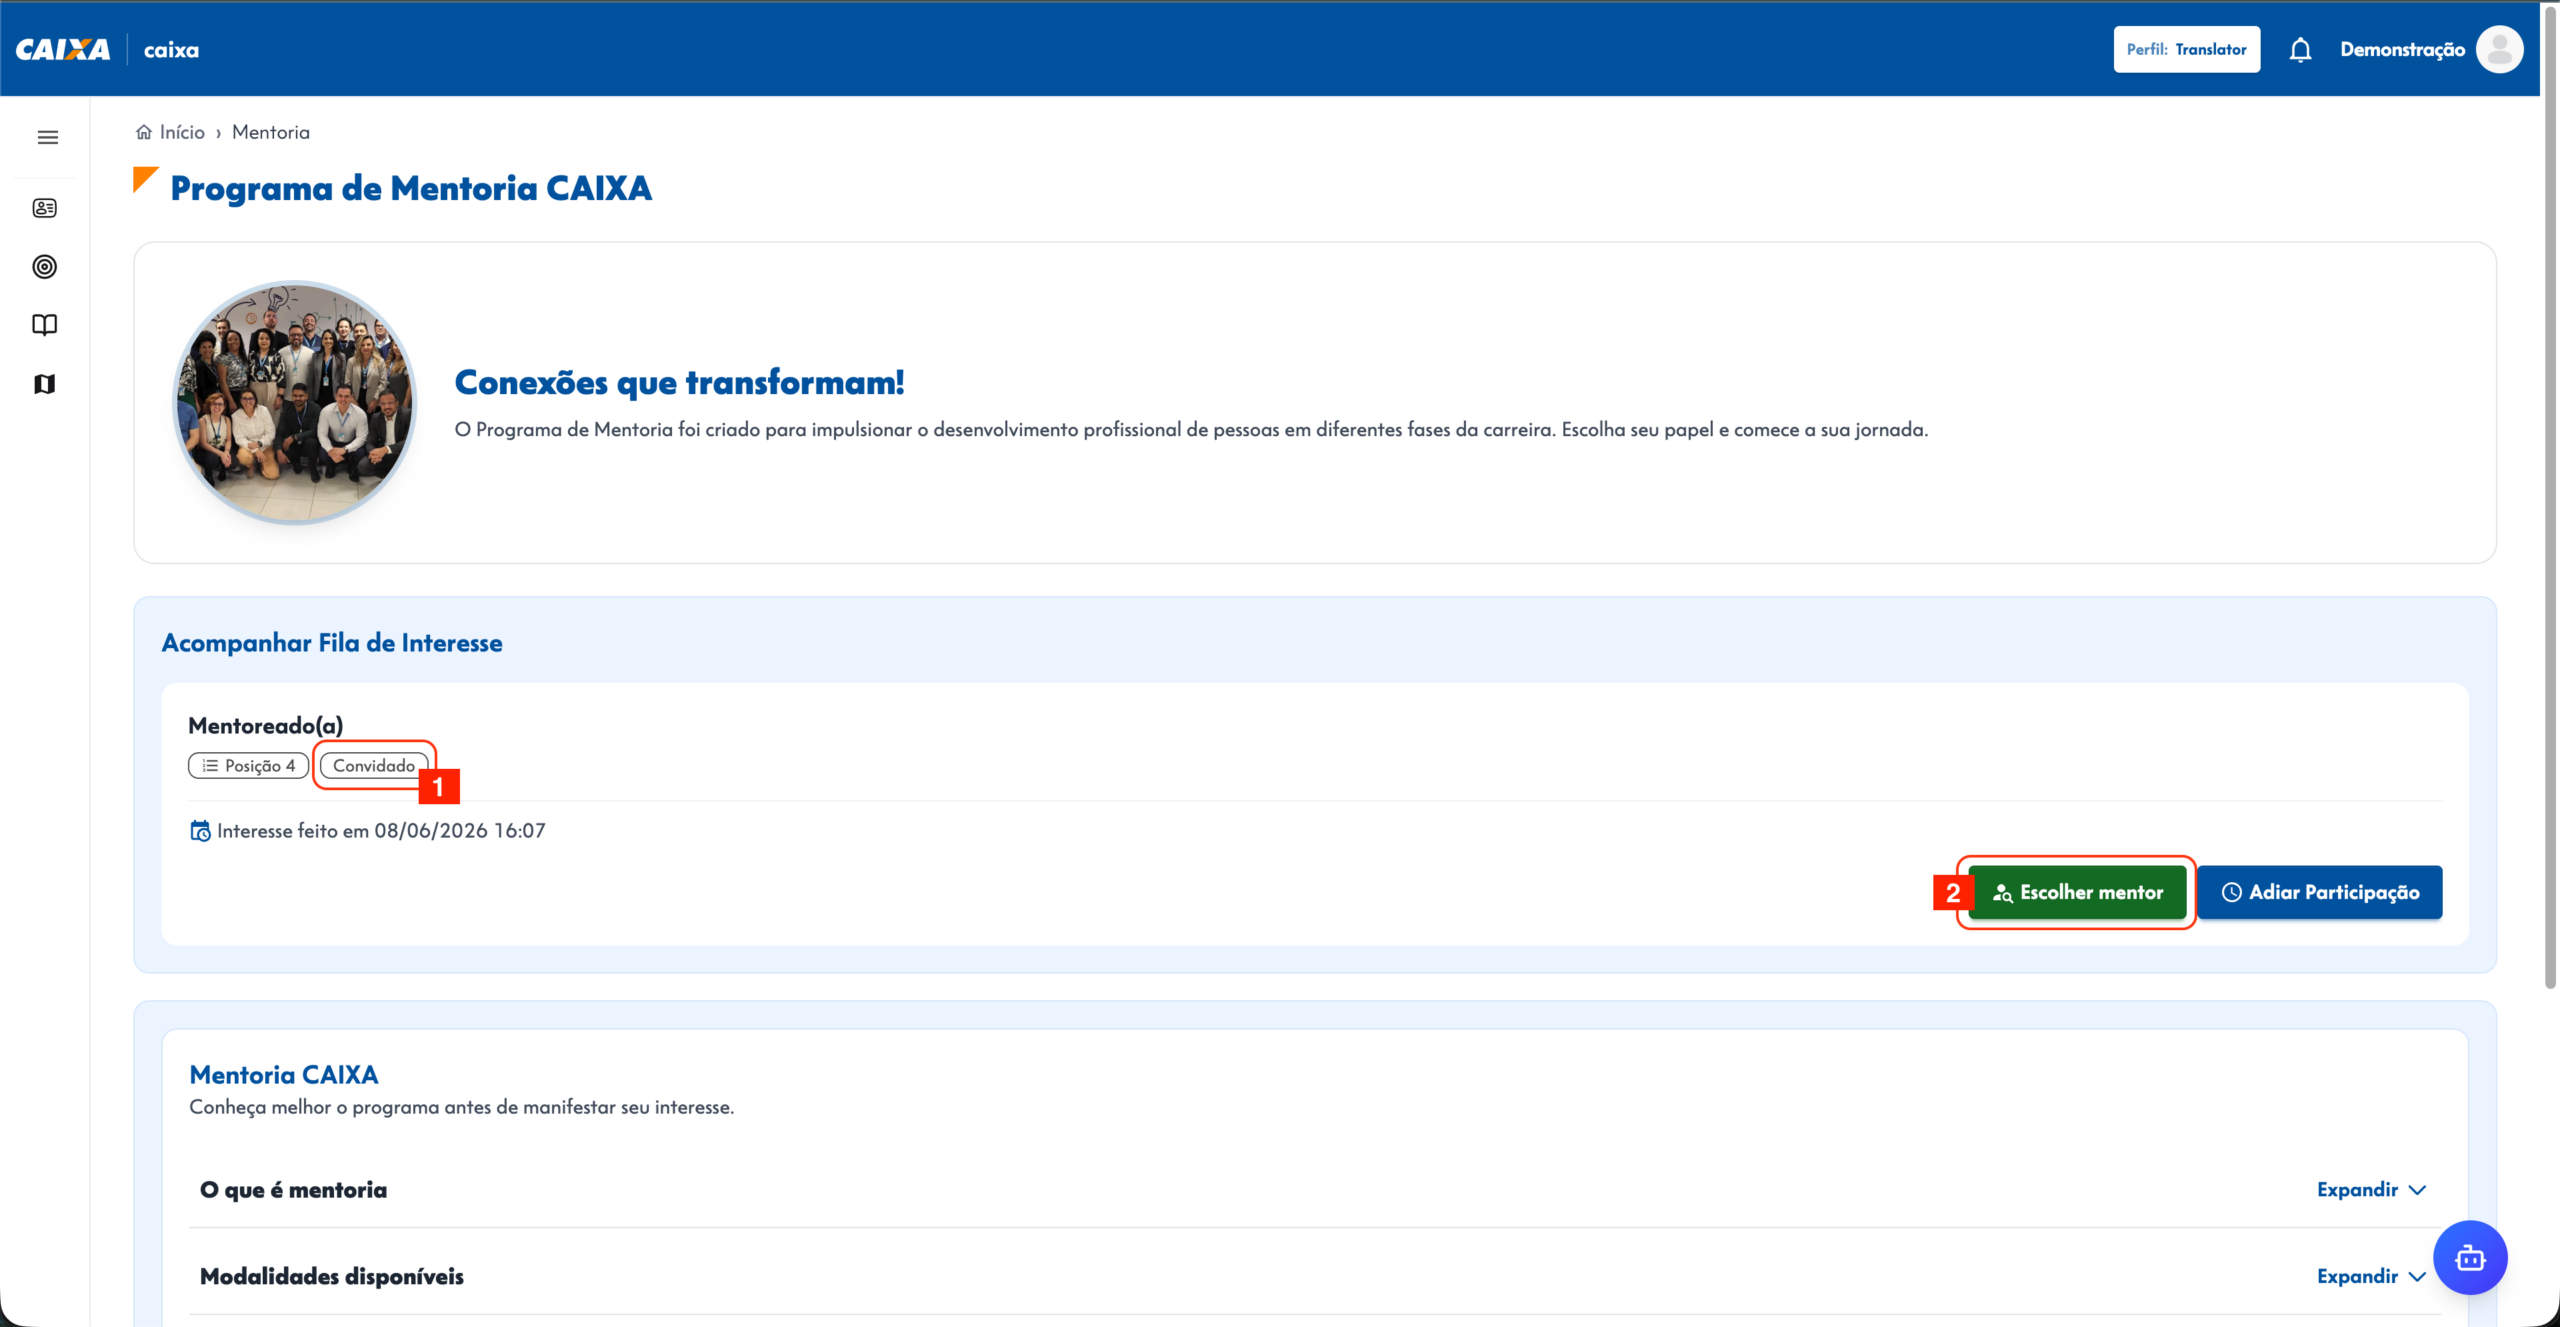Viewport: 2560px width, 1327px height.
Task: Click the CAIXA logo
Action: pyautogui.click(x=63, y=50)
